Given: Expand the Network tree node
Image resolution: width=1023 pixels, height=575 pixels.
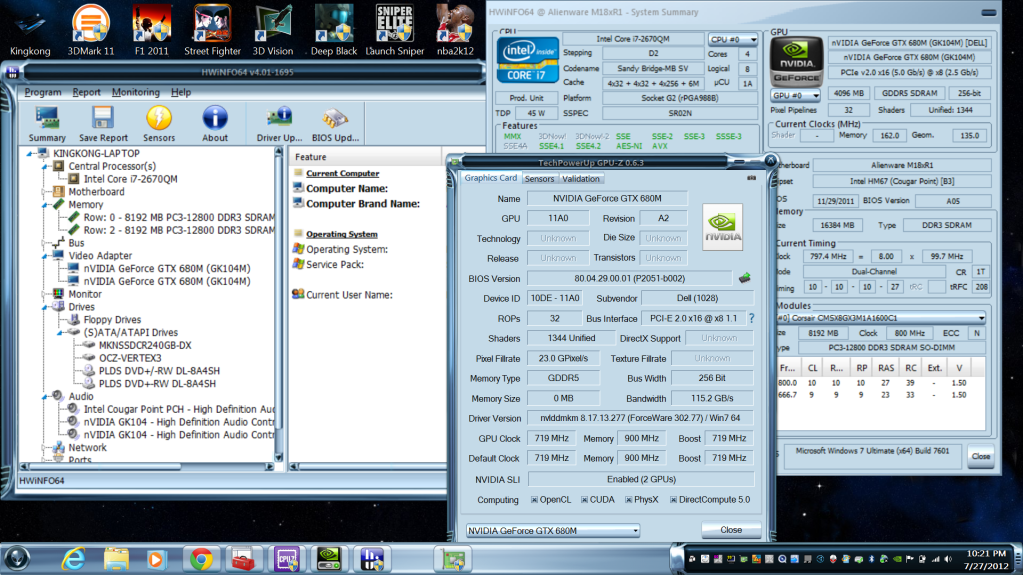Looking at the screenshot, I should pyautogui.click(x=45, y=448).
